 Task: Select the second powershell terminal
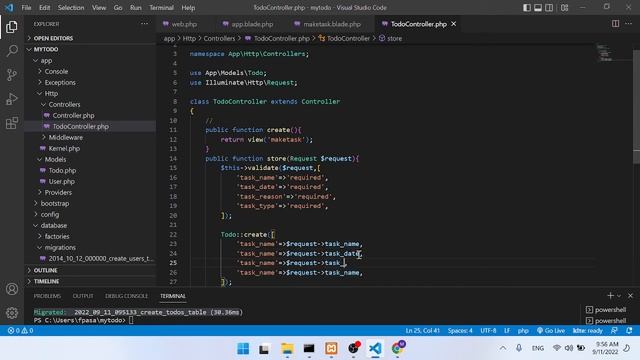[606, 321]
